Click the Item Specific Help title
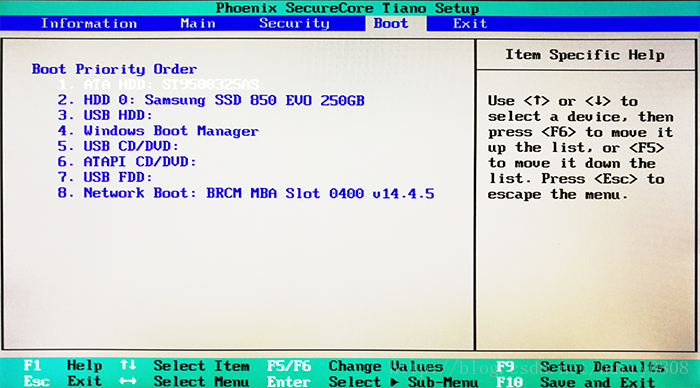 pyautogui.click(x=585, y=55)
